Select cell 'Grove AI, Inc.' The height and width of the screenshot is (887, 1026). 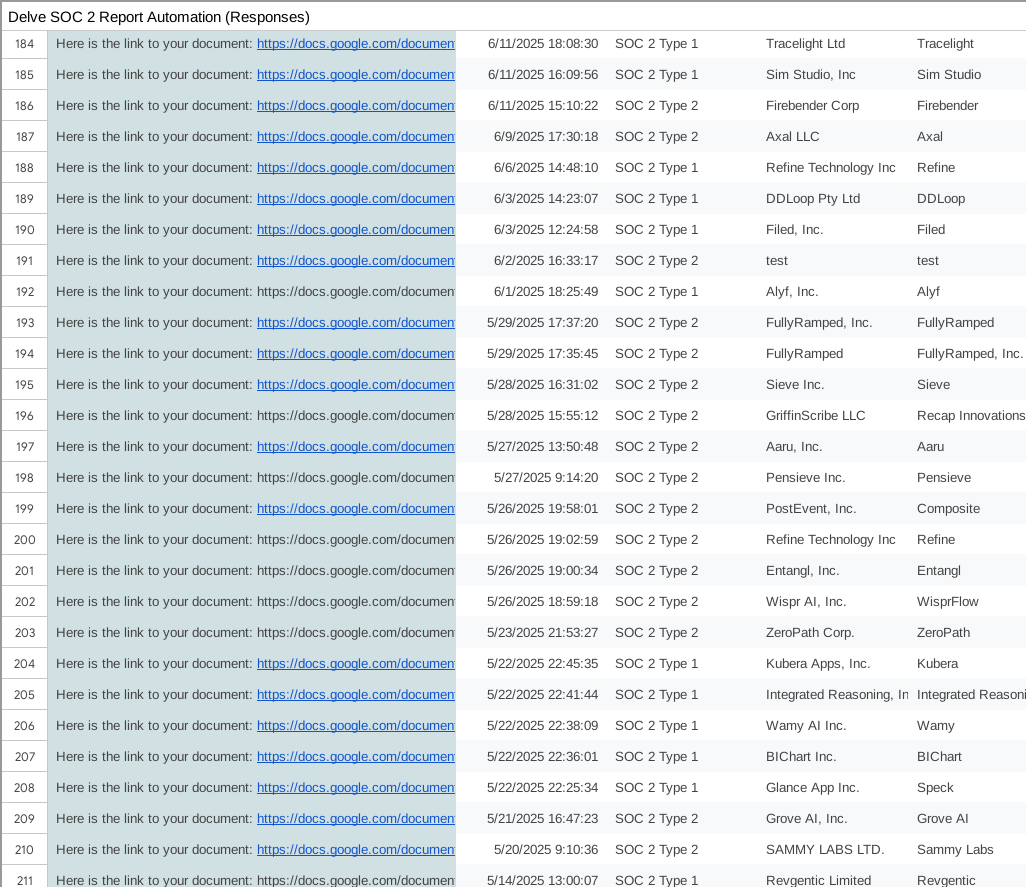coord(806,818)
